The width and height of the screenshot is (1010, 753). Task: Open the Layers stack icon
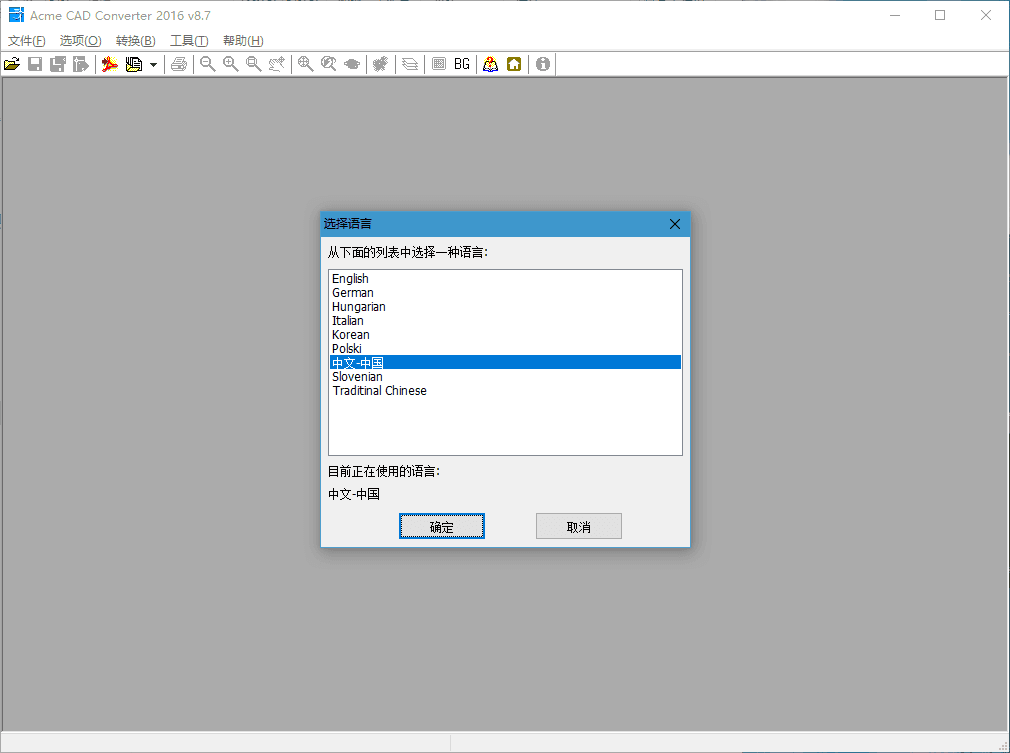(x=410, y=64)
